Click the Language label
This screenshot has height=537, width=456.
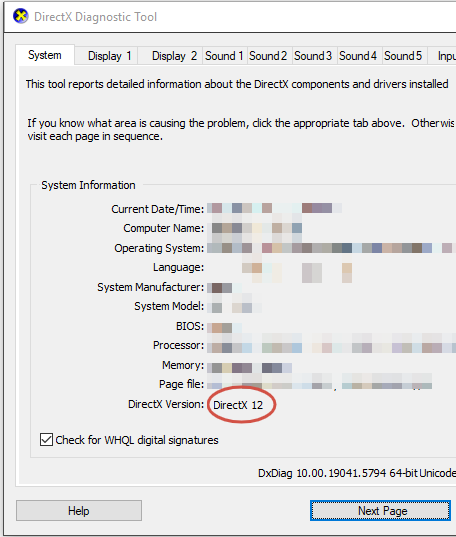pyautogui.click(x=178, y=267)
